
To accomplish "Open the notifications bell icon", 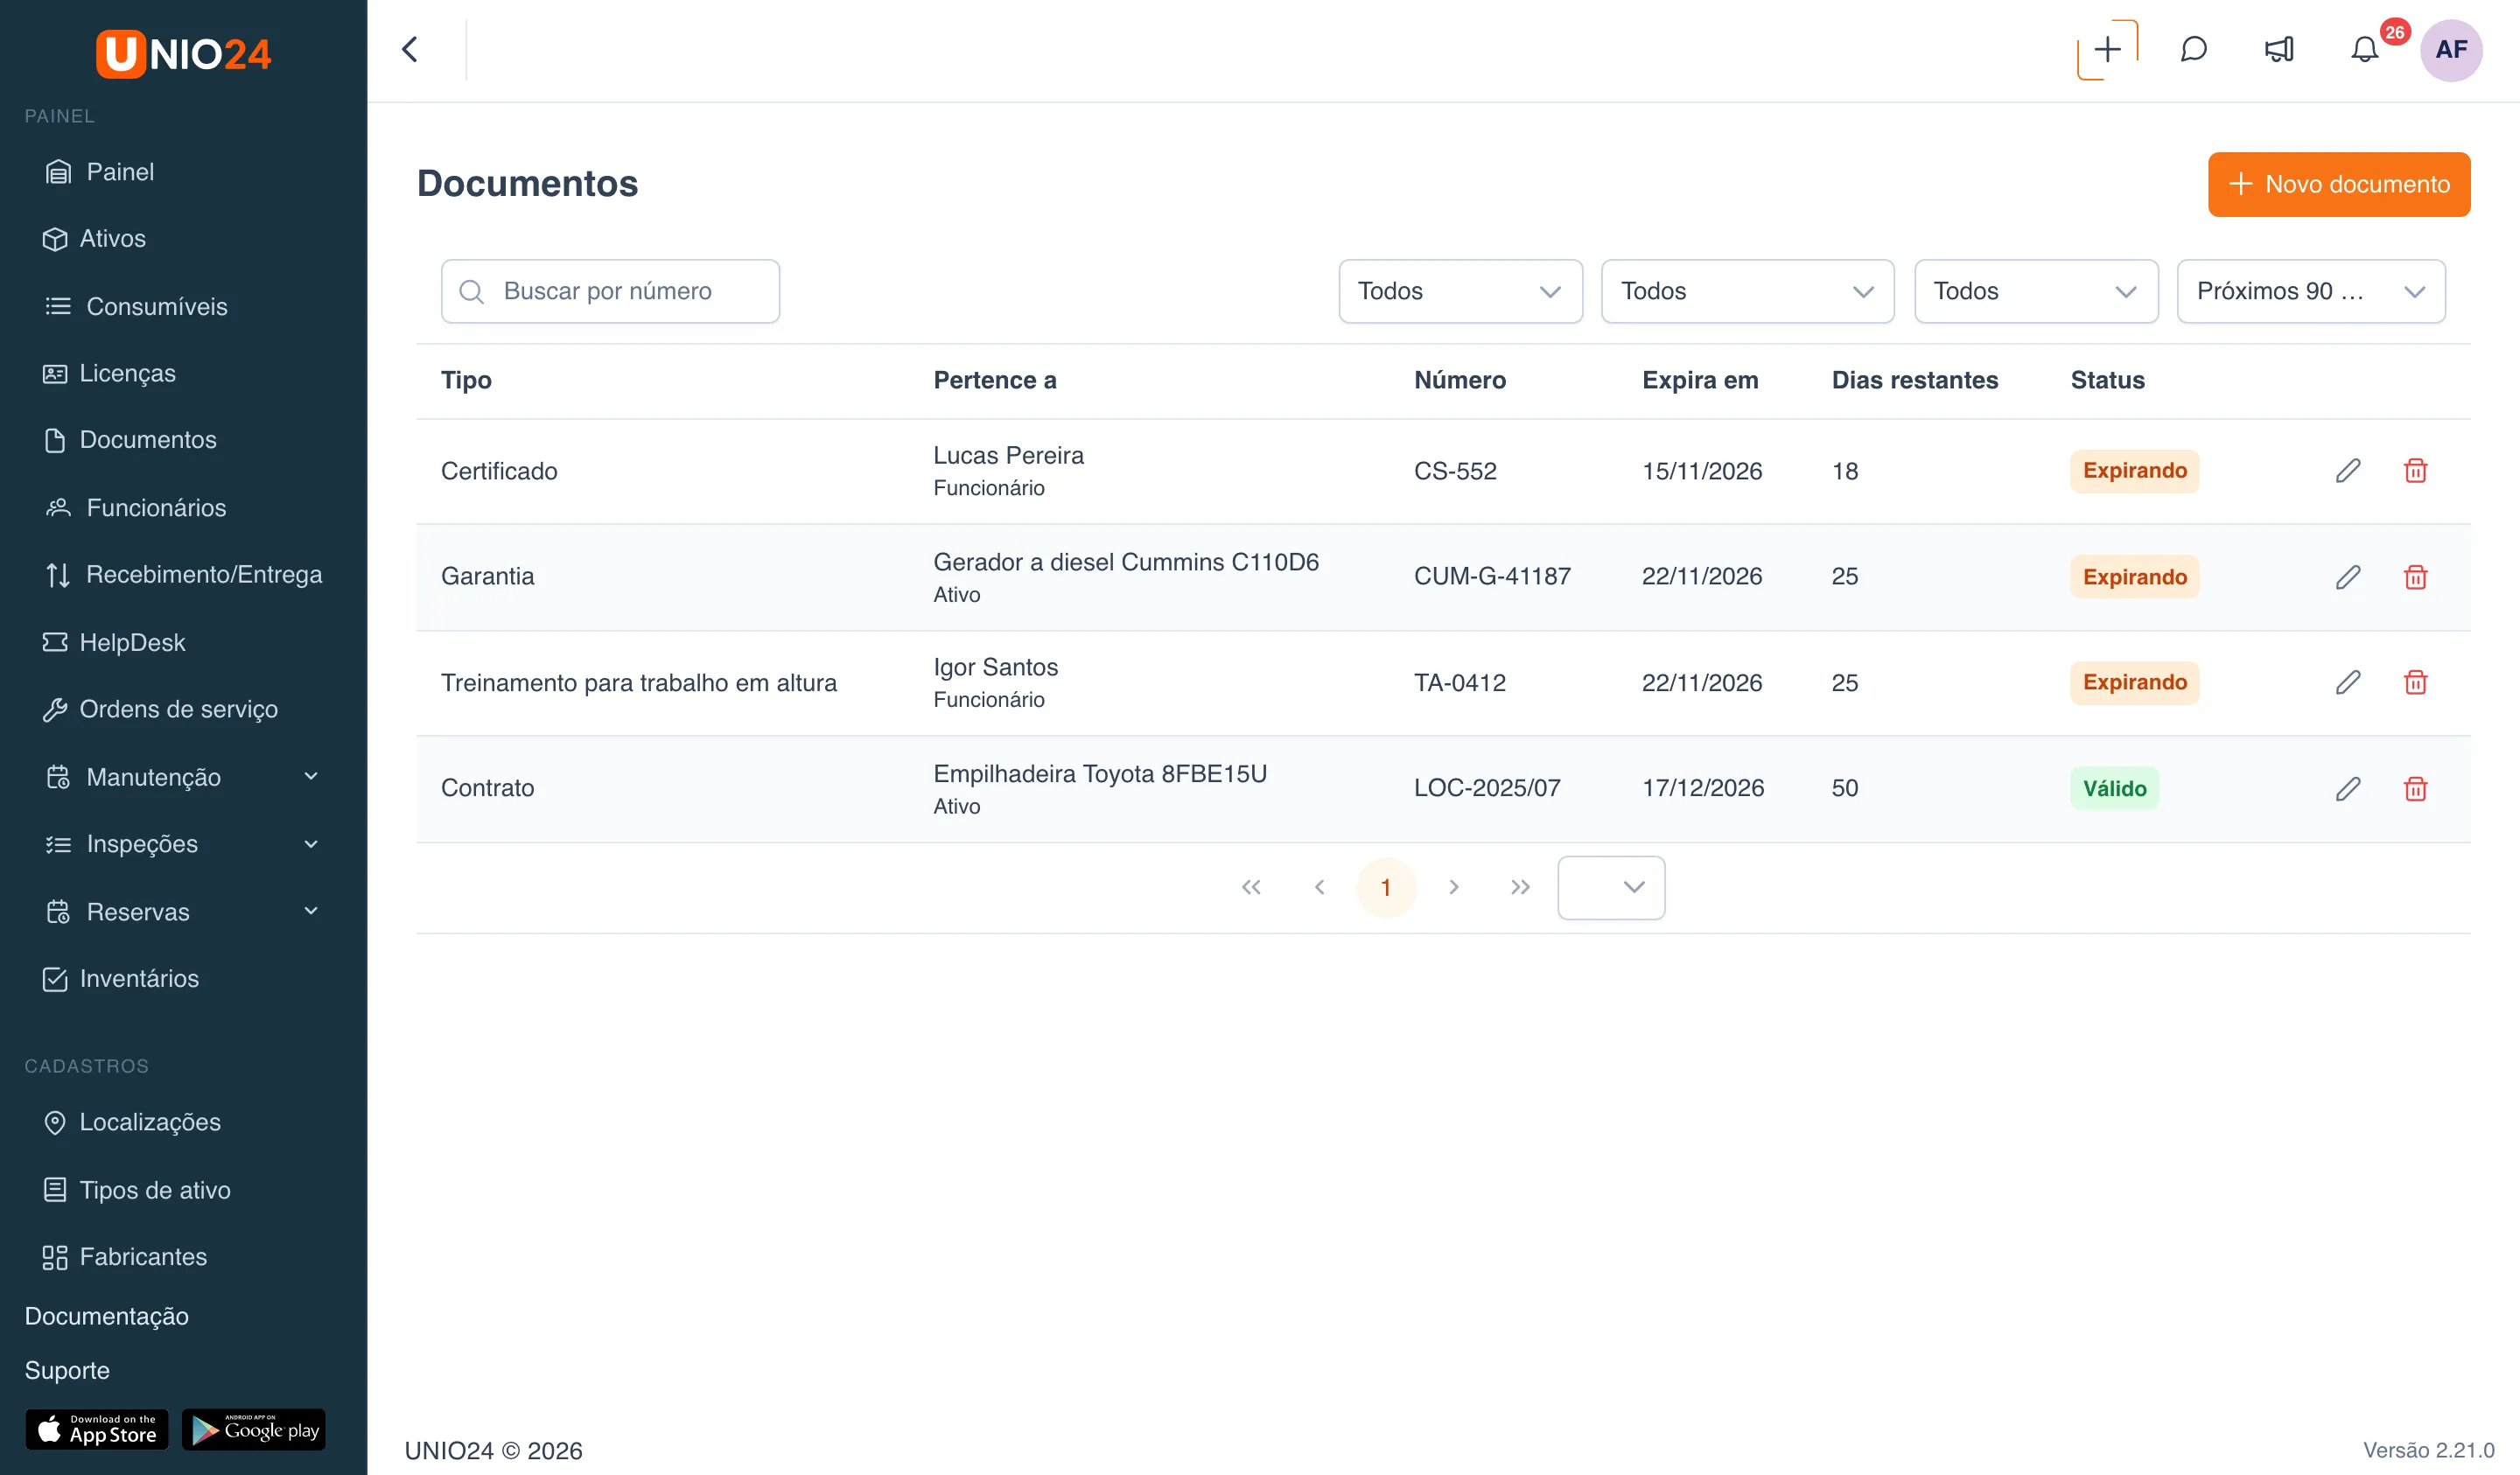I will click(x=2364, y=49).
